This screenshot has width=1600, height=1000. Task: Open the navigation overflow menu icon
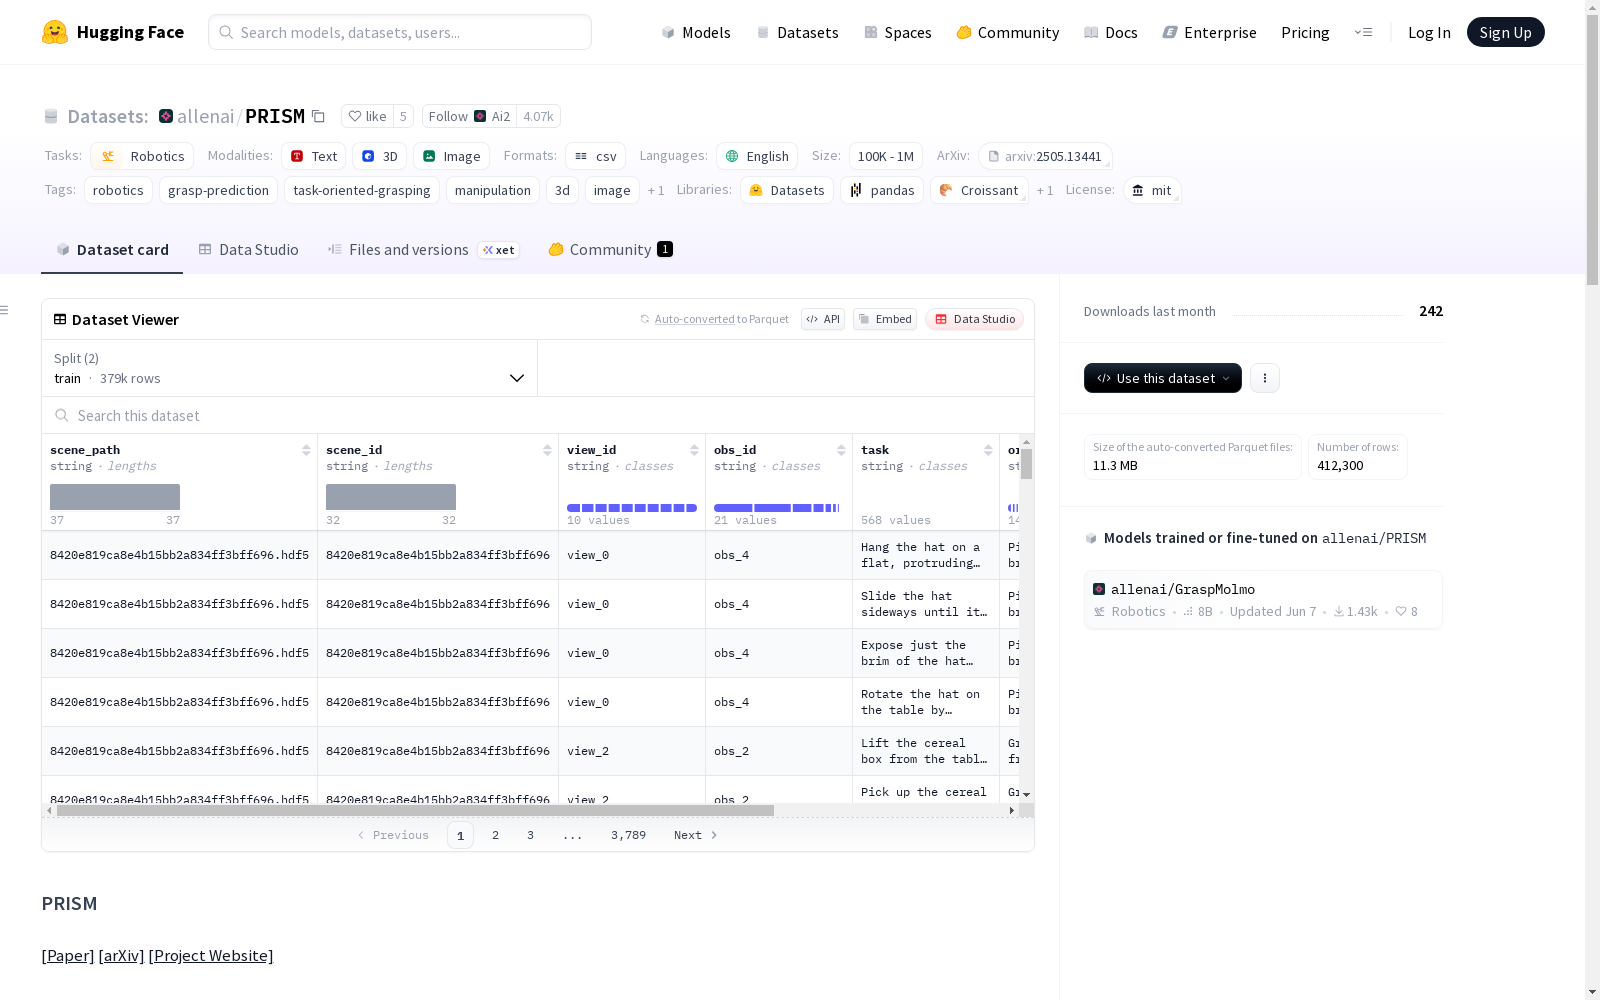1363,32
